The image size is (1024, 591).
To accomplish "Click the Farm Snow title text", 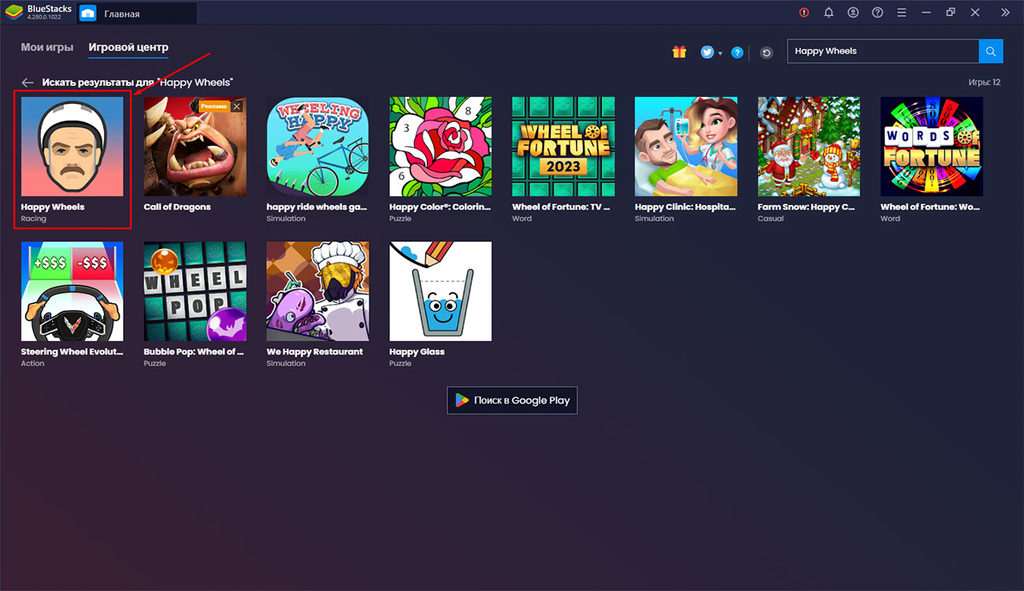I will pyautogui.click(x=806, y=207).
